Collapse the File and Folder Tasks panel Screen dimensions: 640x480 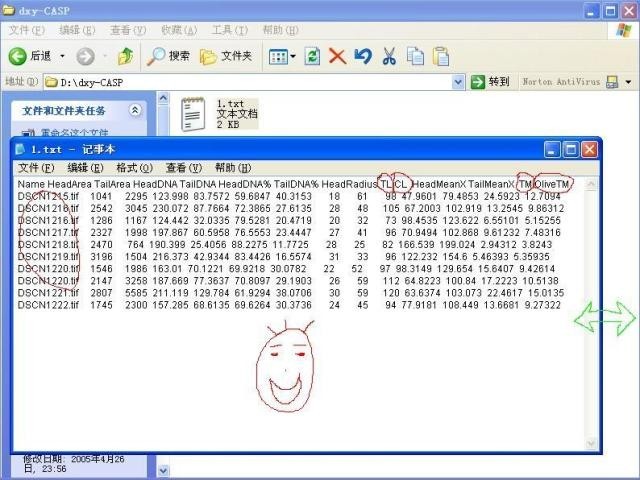(135, 110)
